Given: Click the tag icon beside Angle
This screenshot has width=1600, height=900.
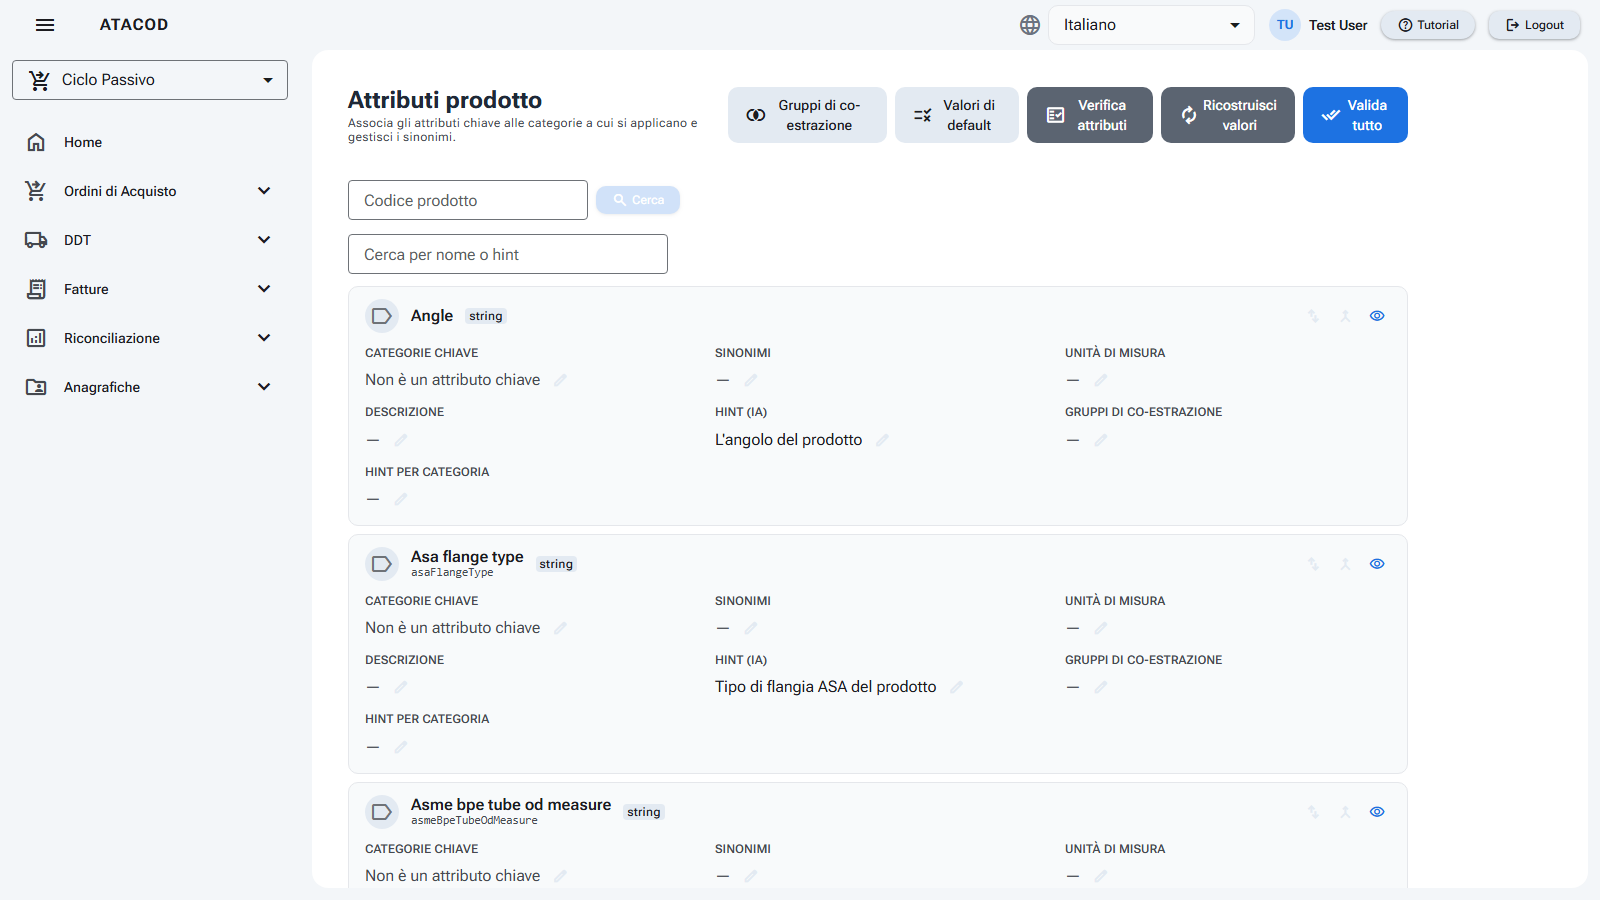Looking at the screenshot, I should [382, 316].
